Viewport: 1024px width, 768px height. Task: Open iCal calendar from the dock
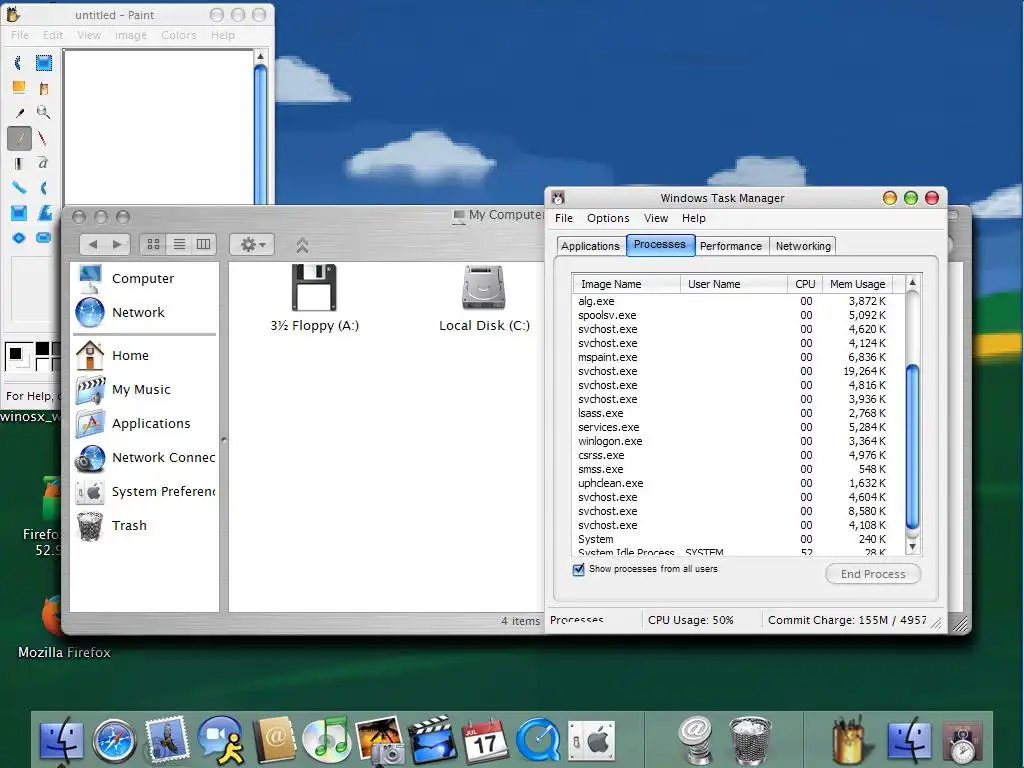click(485, 741)
